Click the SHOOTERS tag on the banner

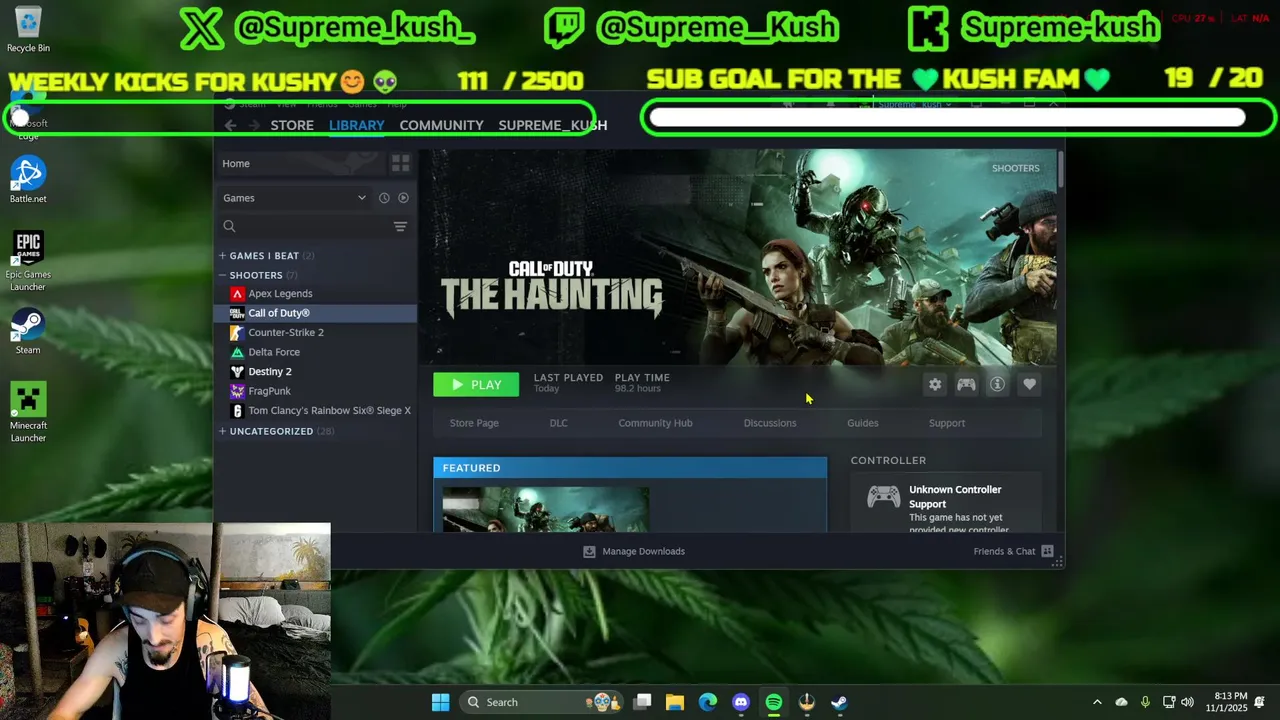tap(1015, 168)
